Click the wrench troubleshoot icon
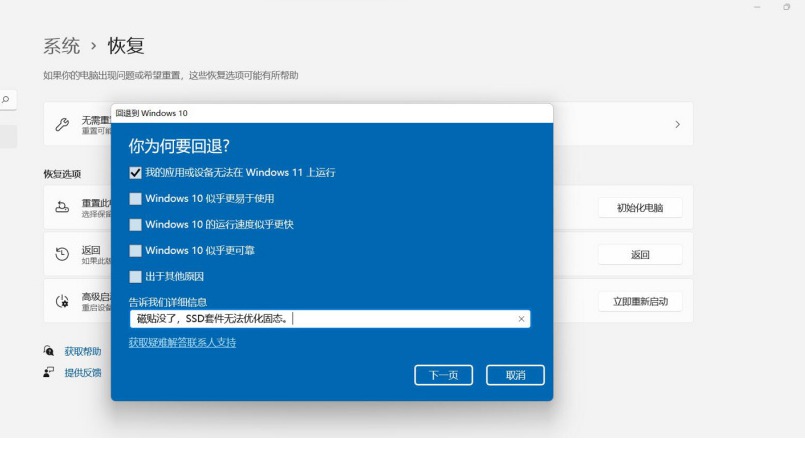805x449 pixels. click(x=62, y=124)
